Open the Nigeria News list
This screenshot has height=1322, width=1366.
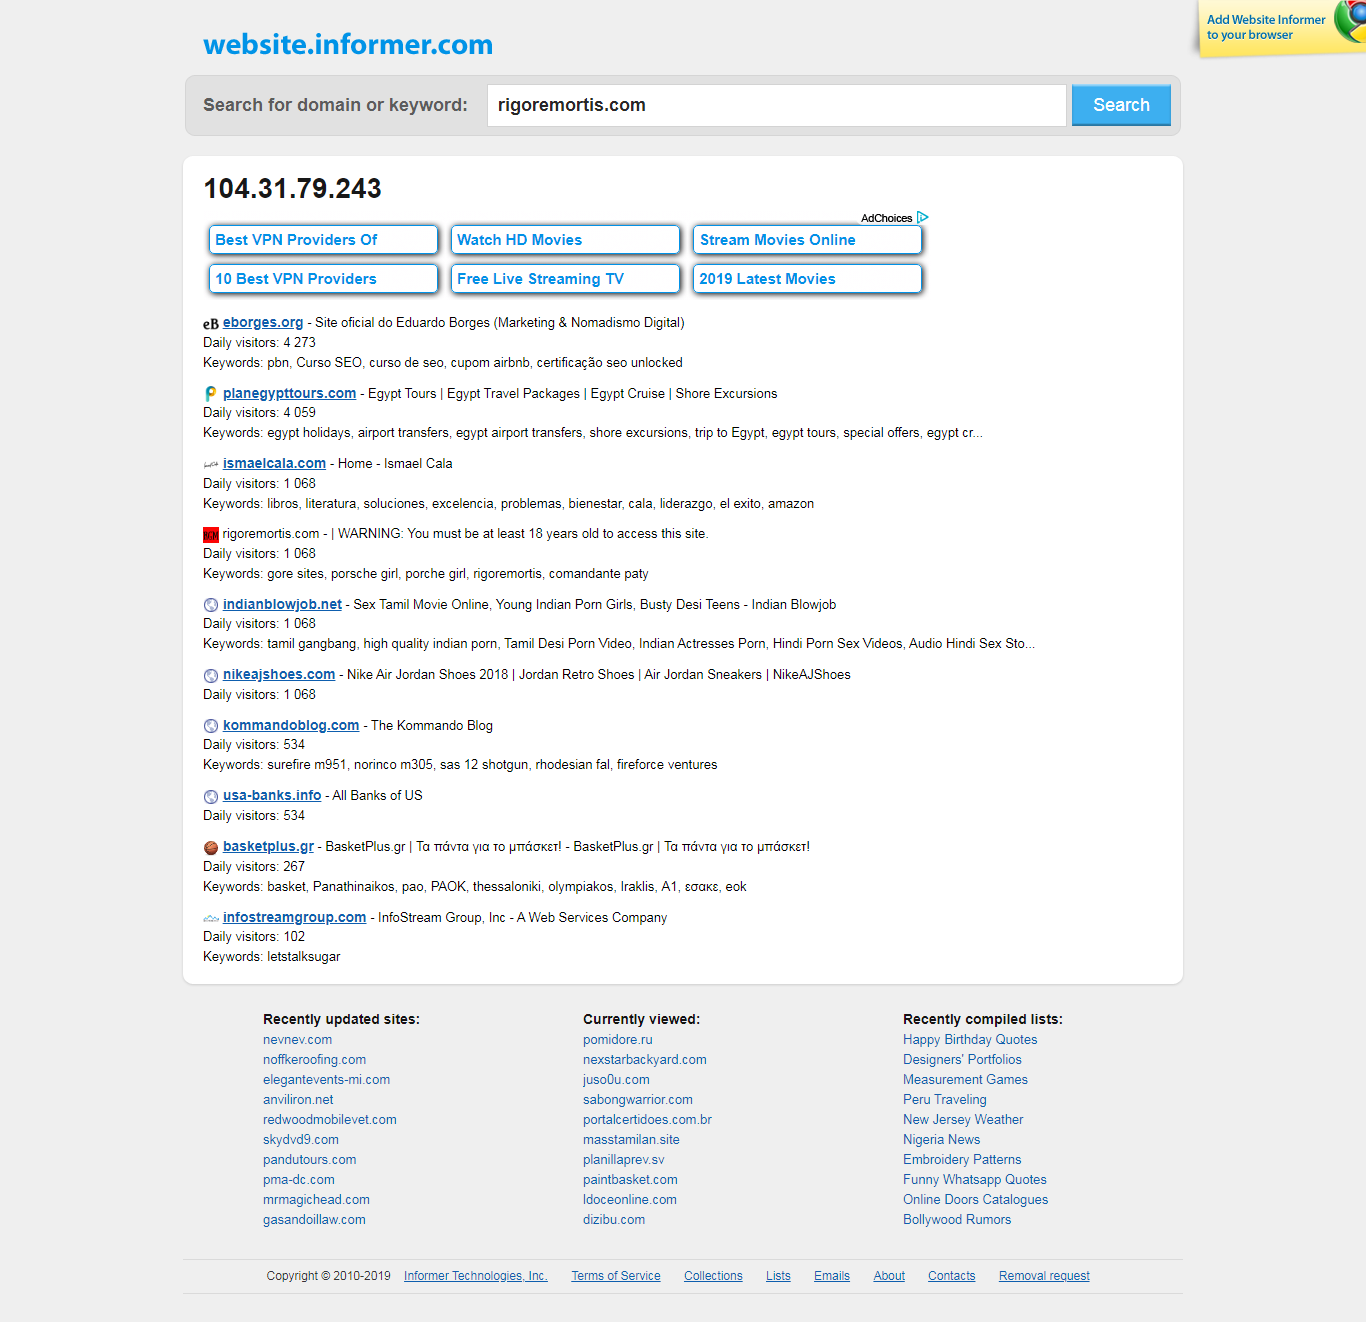(x=941, y=1140)
